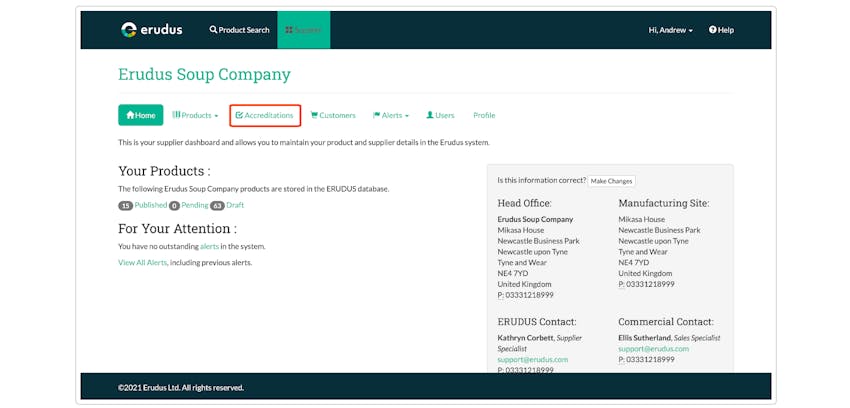View the Pending products link

[195, 205]
